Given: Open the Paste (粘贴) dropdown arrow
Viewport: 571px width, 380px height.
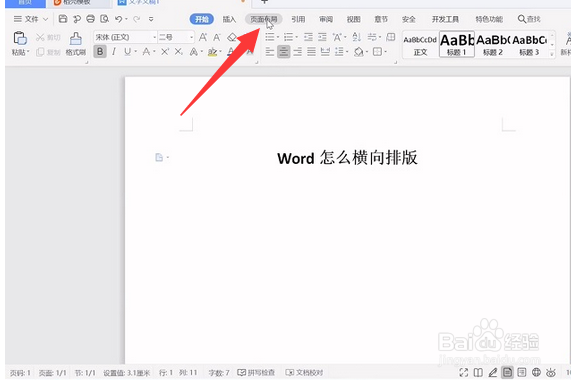Looking at the screenshot, I should pos(28,52).
